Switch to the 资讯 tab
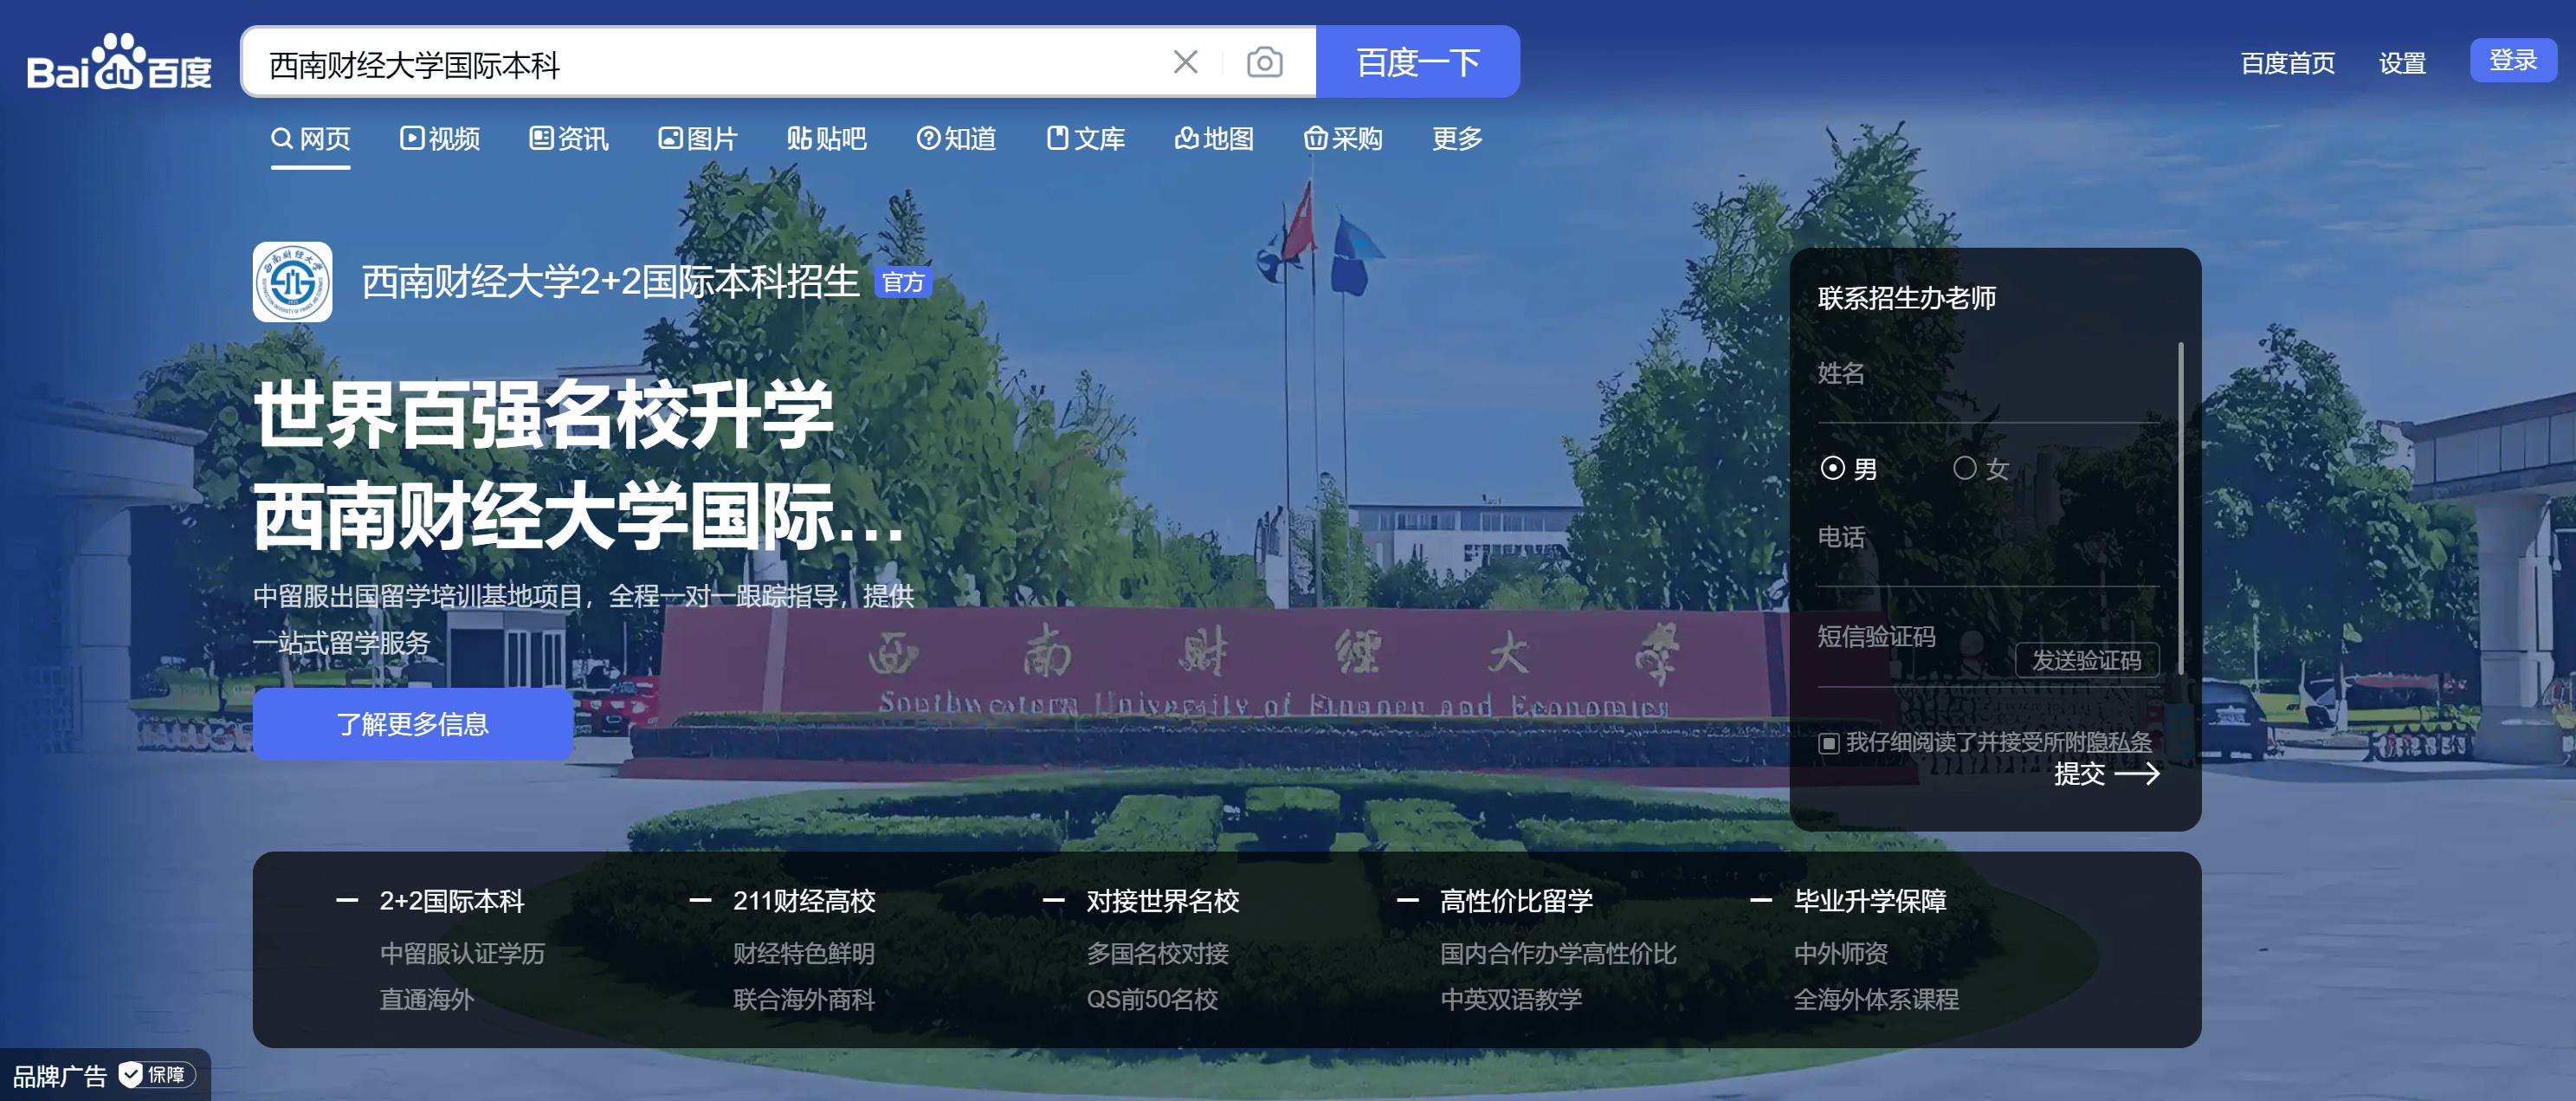Image resolution: width=2576 pixels, height=1101 pixels. click(x=569, y=139)
